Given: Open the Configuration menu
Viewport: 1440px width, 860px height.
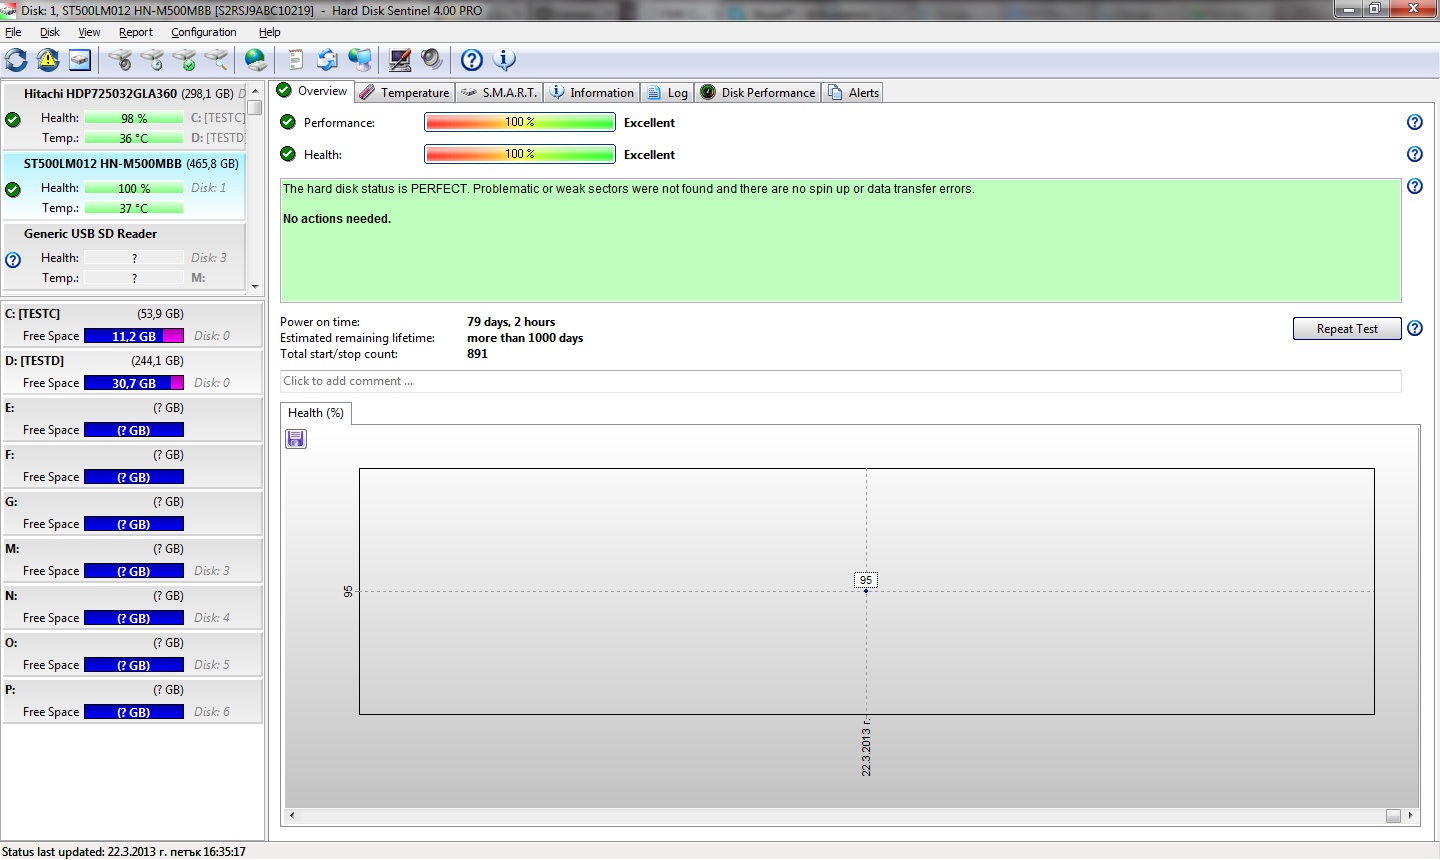Looking at the screenshot, I should (x=203, y=32).
